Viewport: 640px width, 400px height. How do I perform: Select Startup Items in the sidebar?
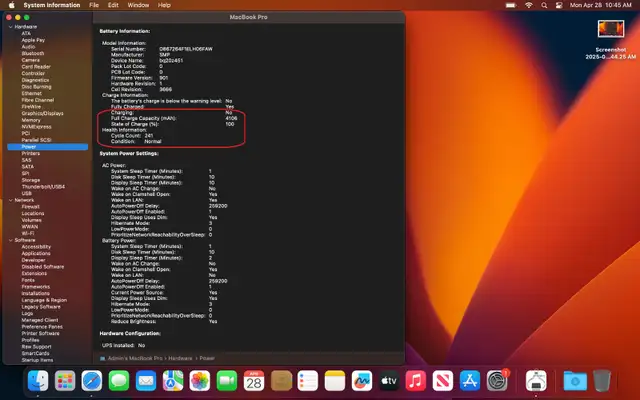pyautogui.click(x=37, y=360)
